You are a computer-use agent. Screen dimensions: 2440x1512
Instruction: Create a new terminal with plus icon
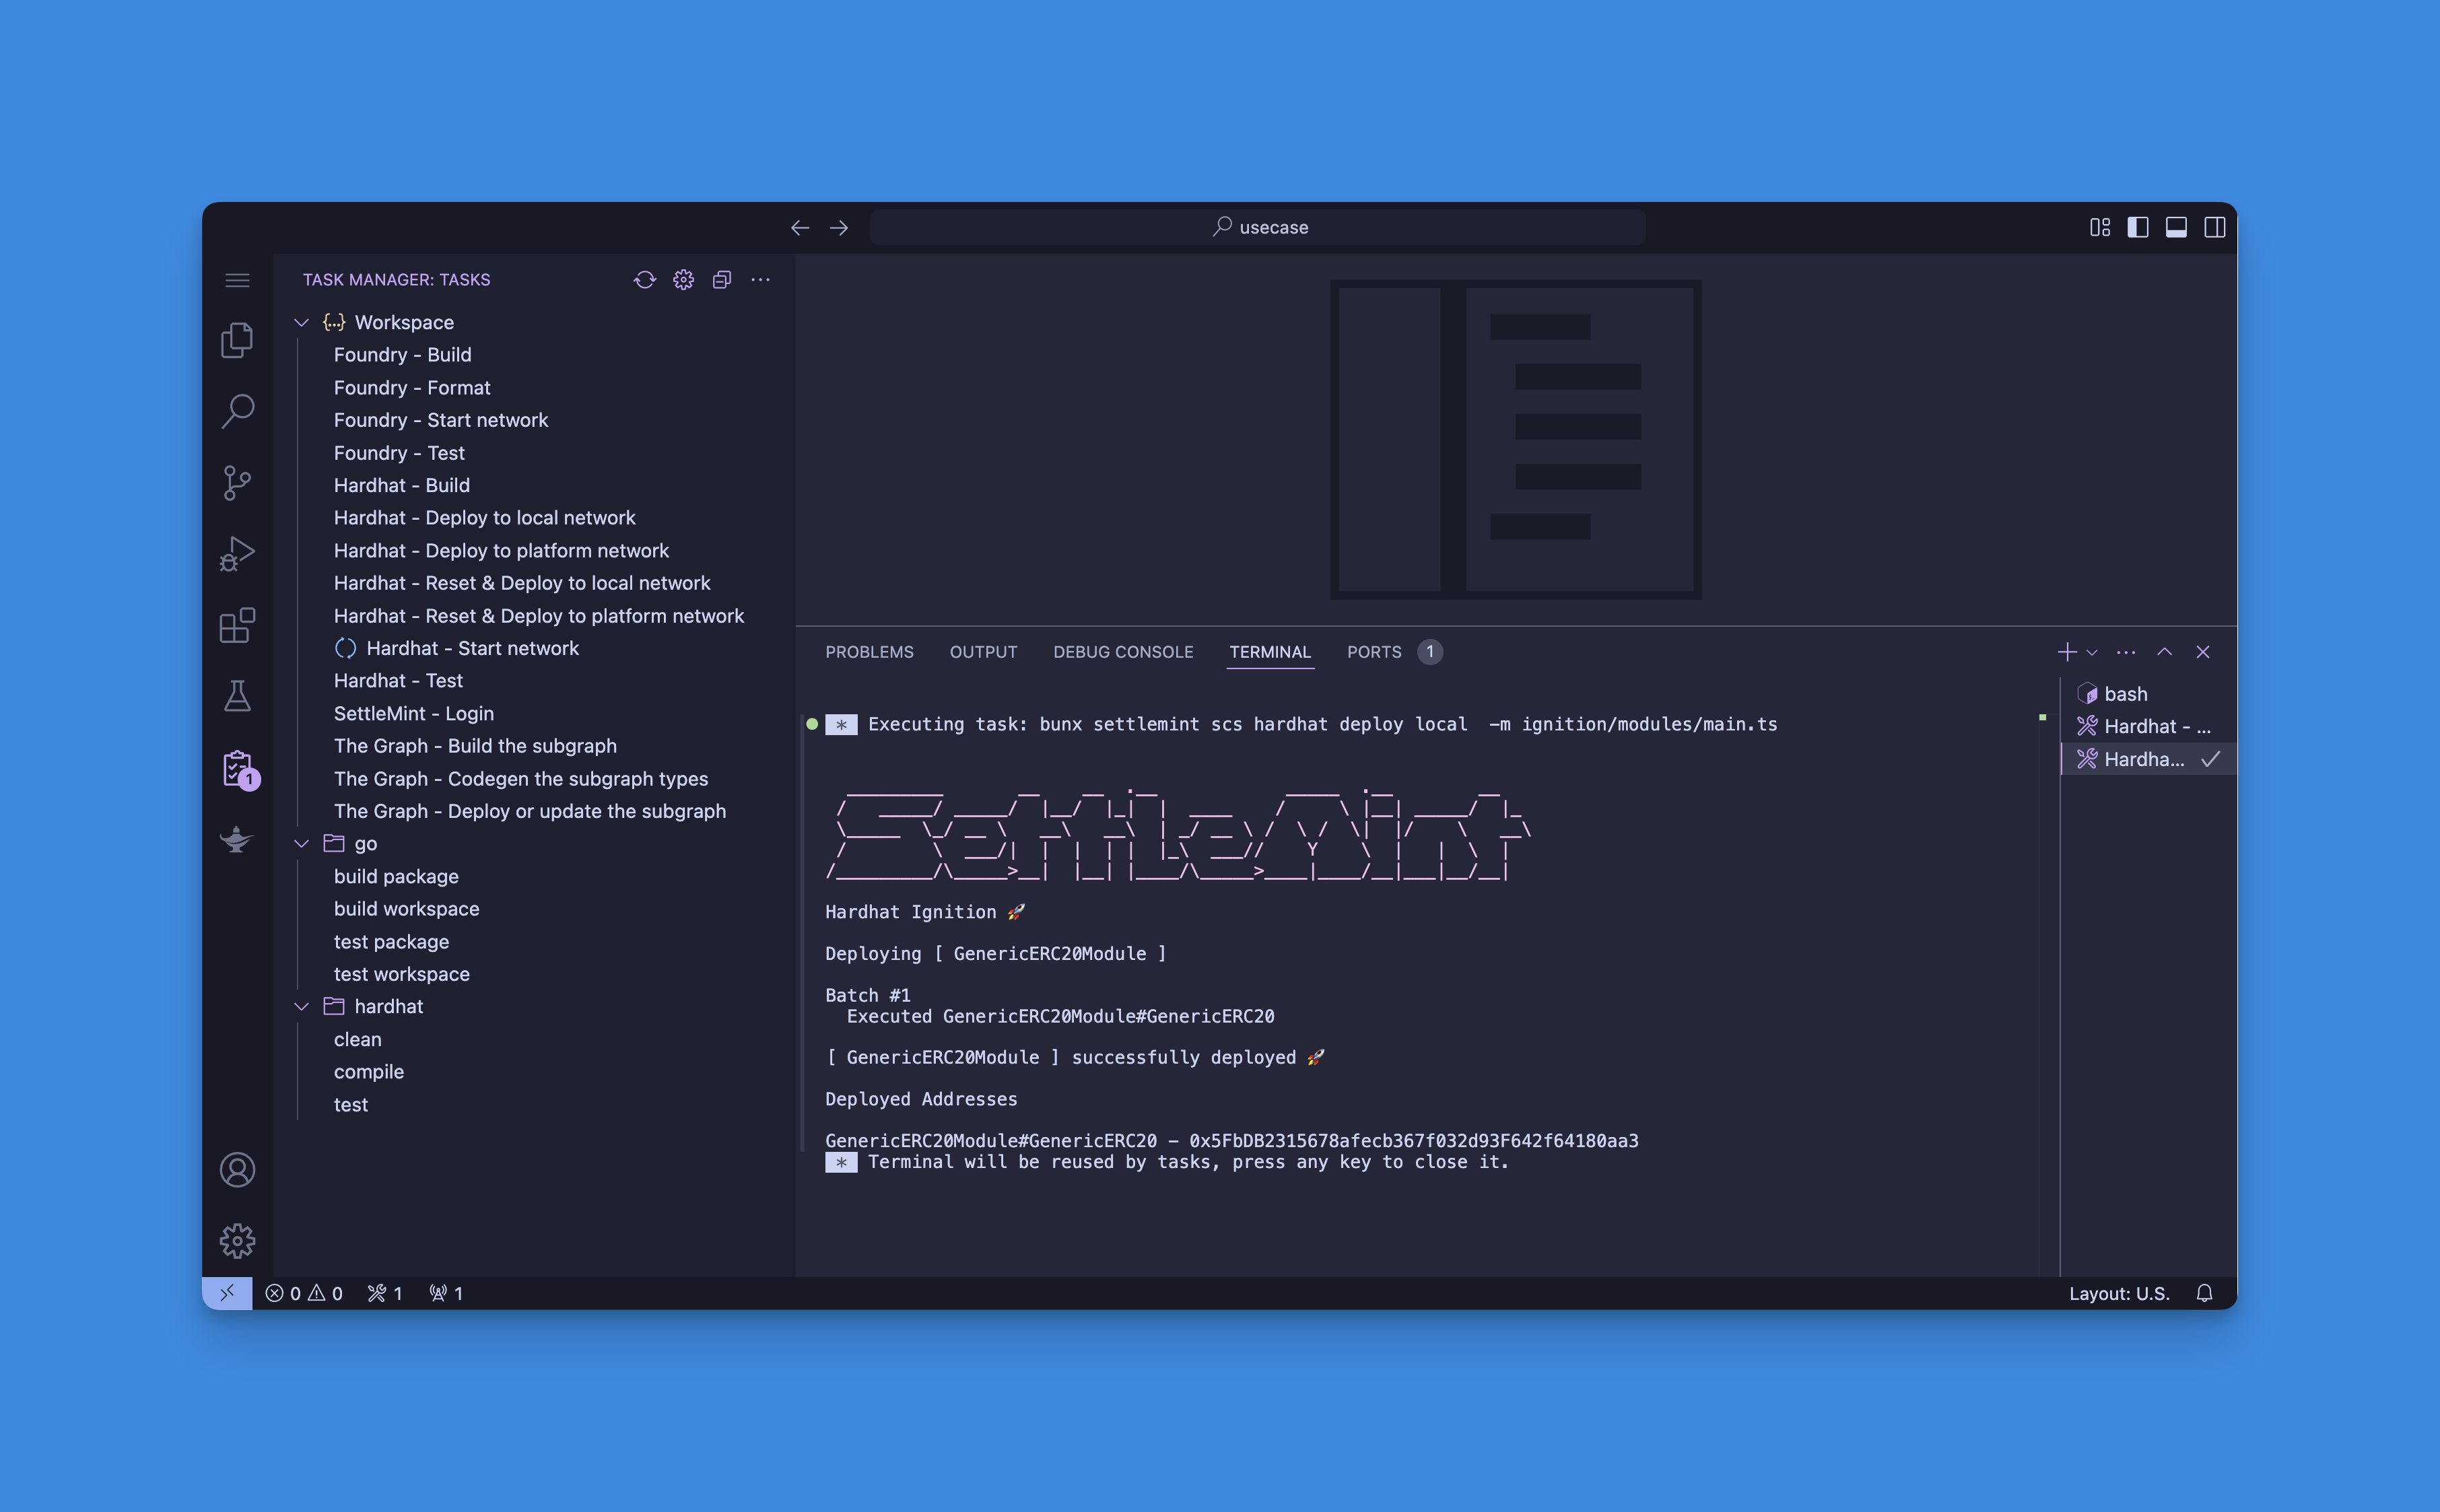click(x=2067, y=652)
